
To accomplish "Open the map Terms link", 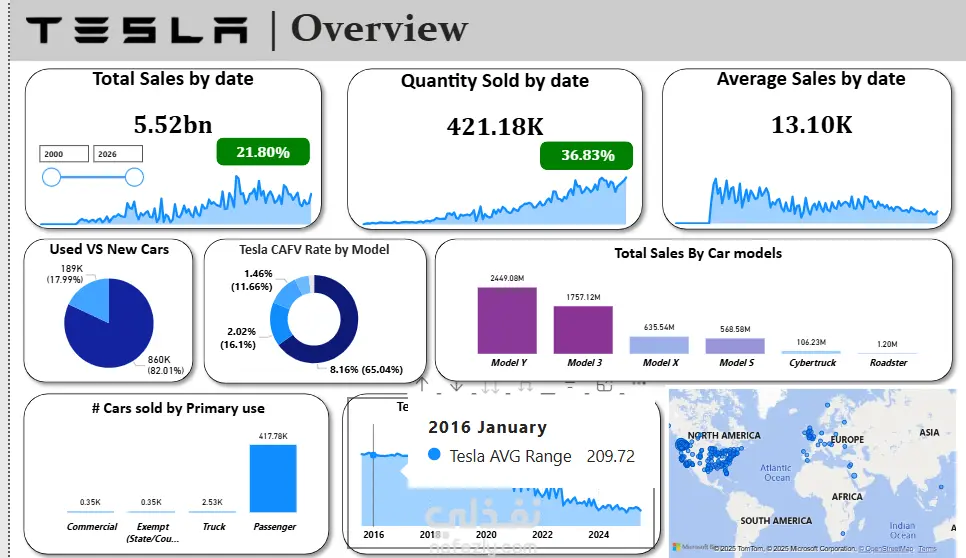I will pyautogui.click(x=927, y=548).
